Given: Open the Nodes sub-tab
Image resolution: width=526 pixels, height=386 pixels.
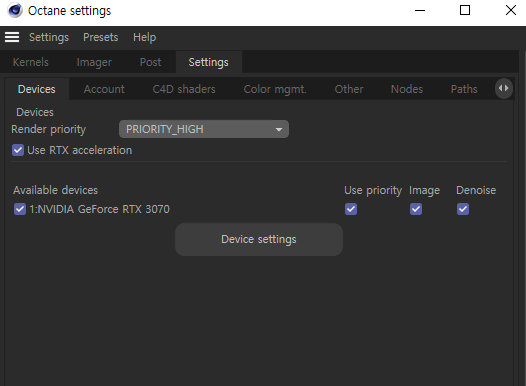Looking at the screenshot, I should [407, 89].
